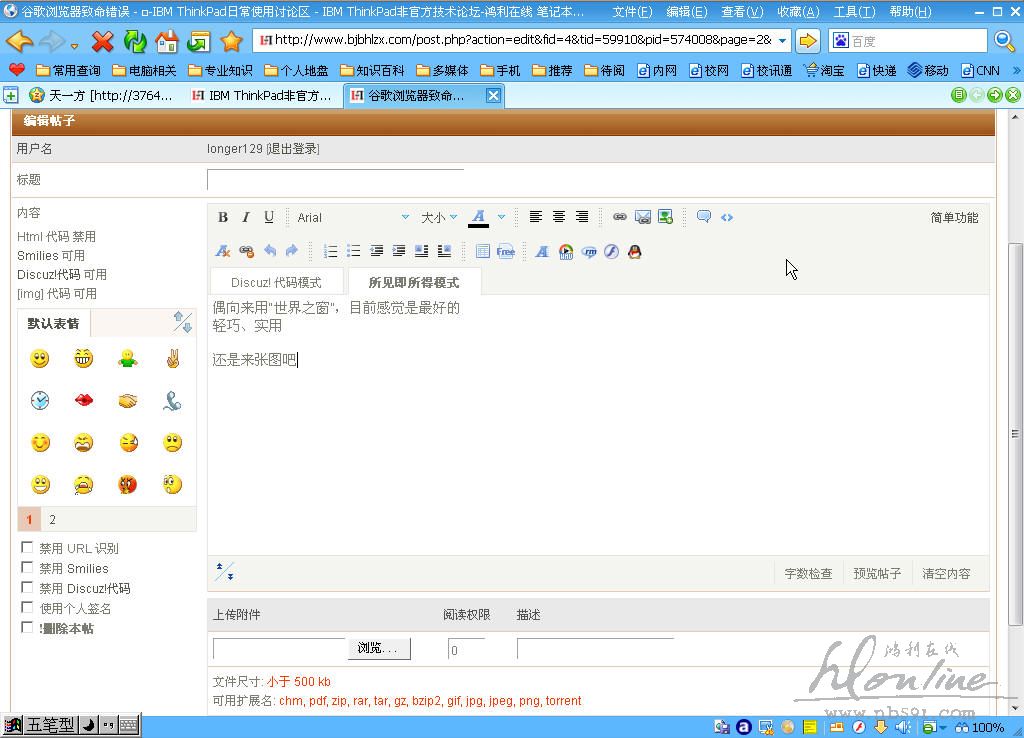Screen dimensions: 1024x738
Task: Click the red X stop loading button
Action: point(102,41)
